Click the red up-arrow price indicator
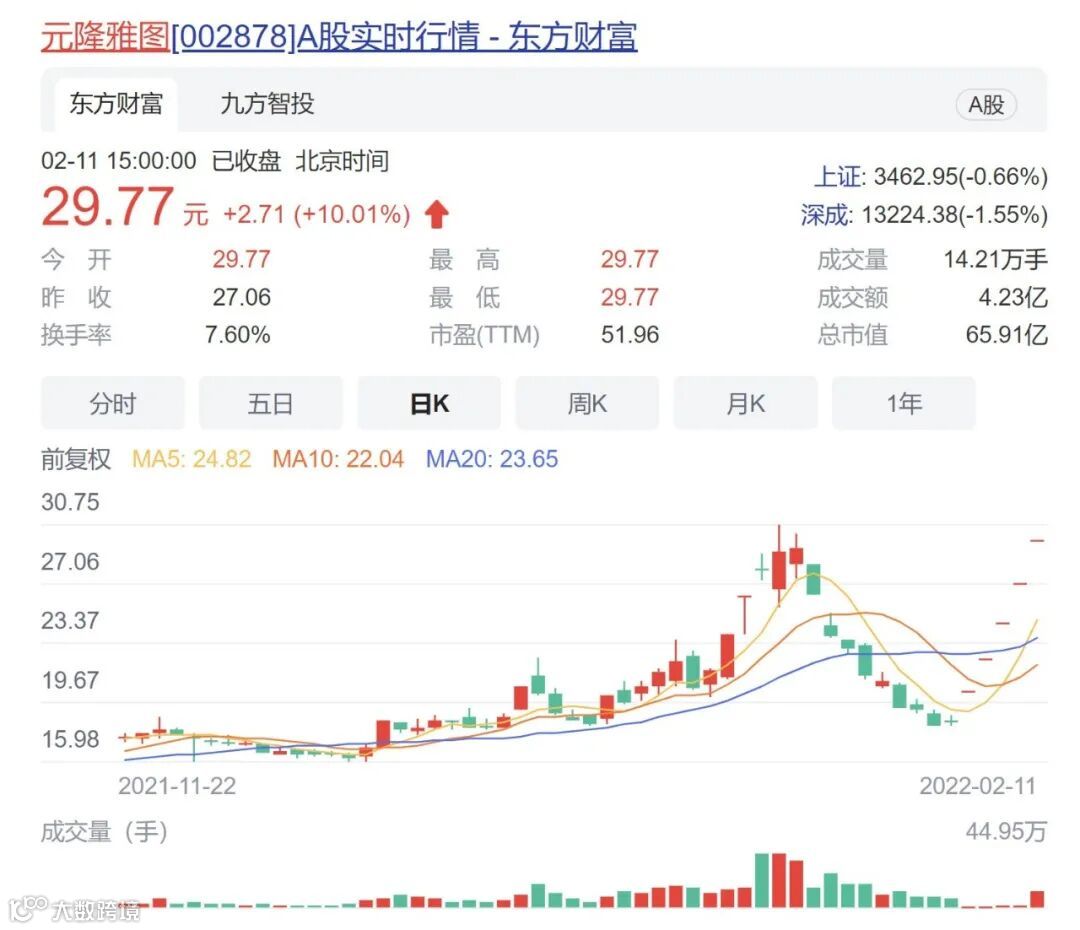 coord(437,214)
